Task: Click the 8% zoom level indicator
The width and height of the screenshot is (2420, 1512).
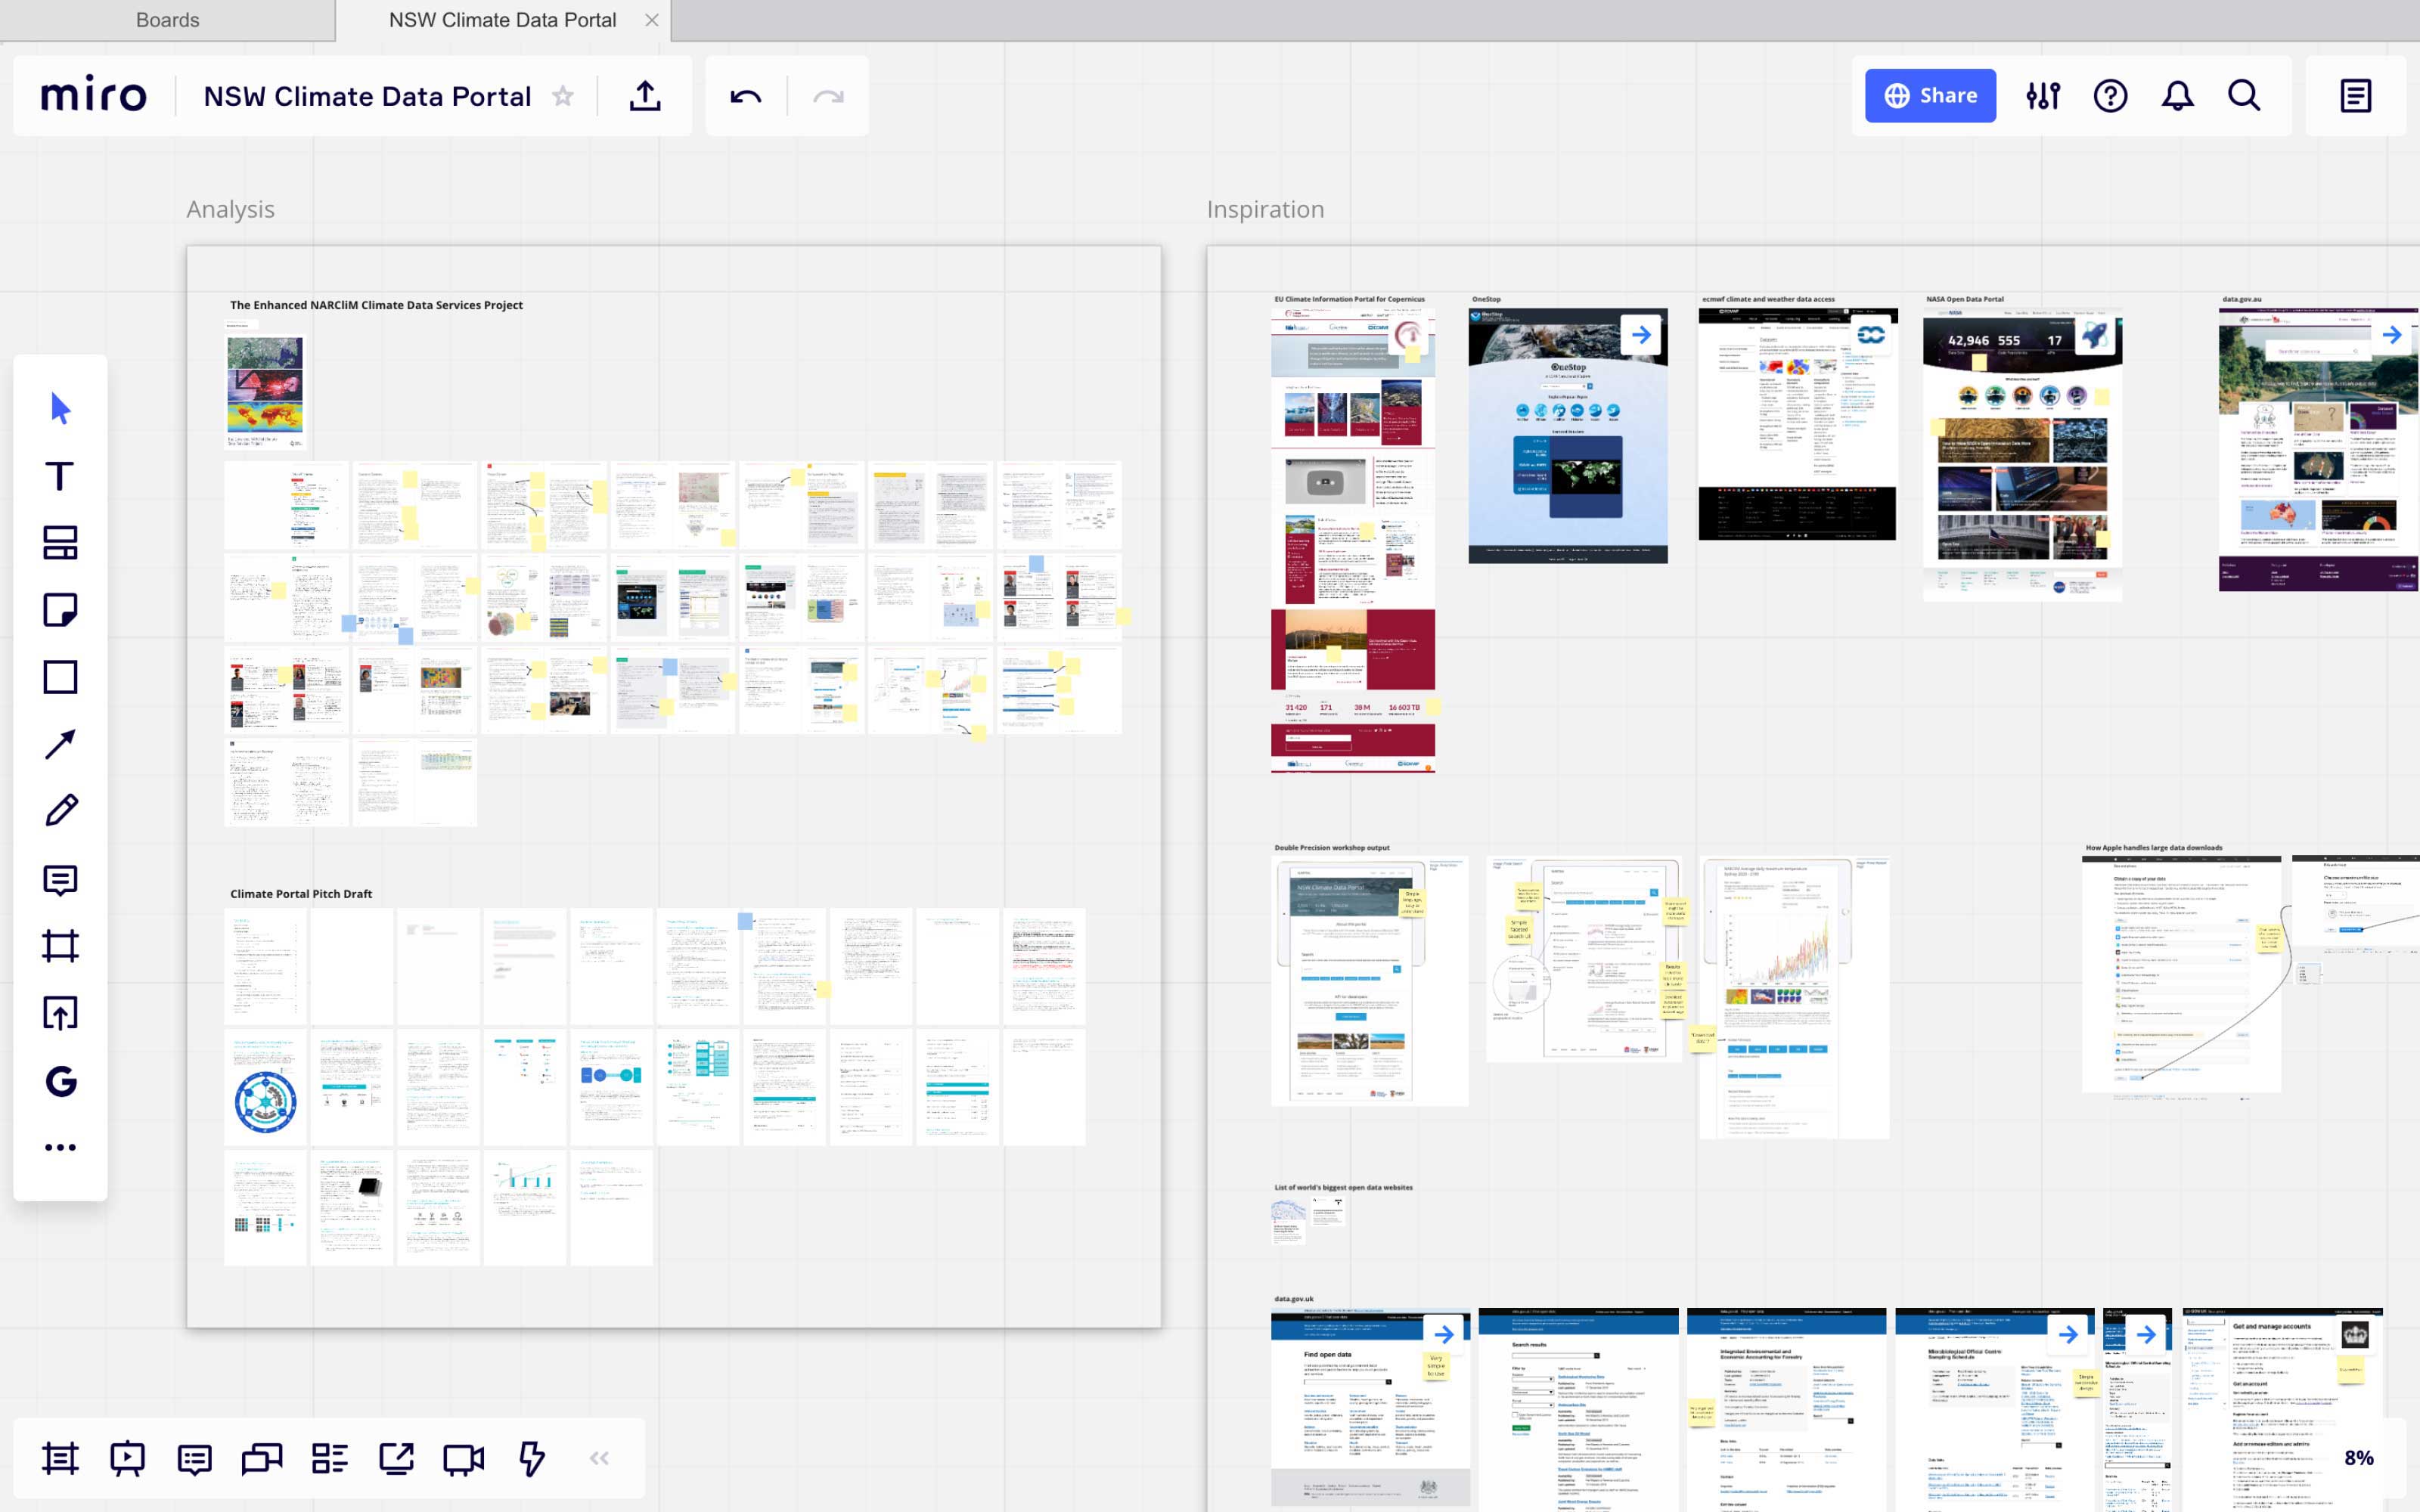Action: (x=2358, y=1458)
